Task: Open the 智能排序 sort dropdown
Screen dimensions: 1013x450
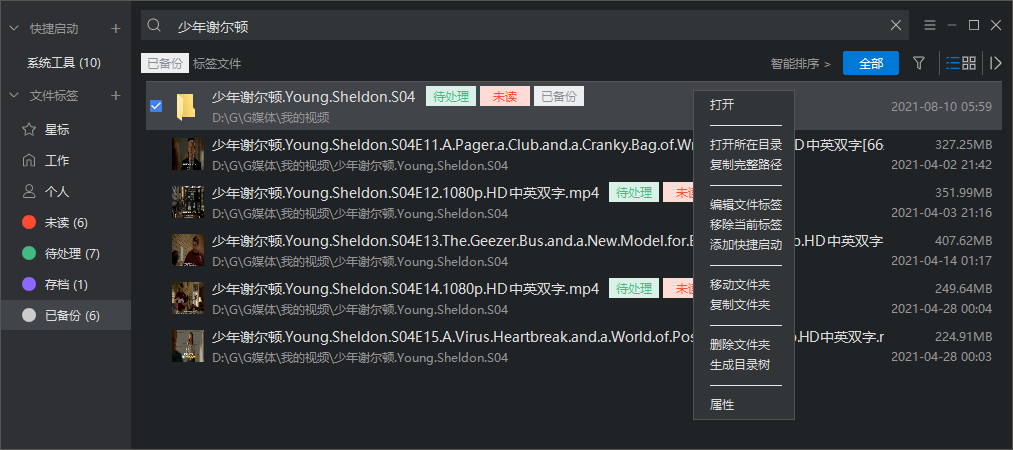Action: point(800,64)
